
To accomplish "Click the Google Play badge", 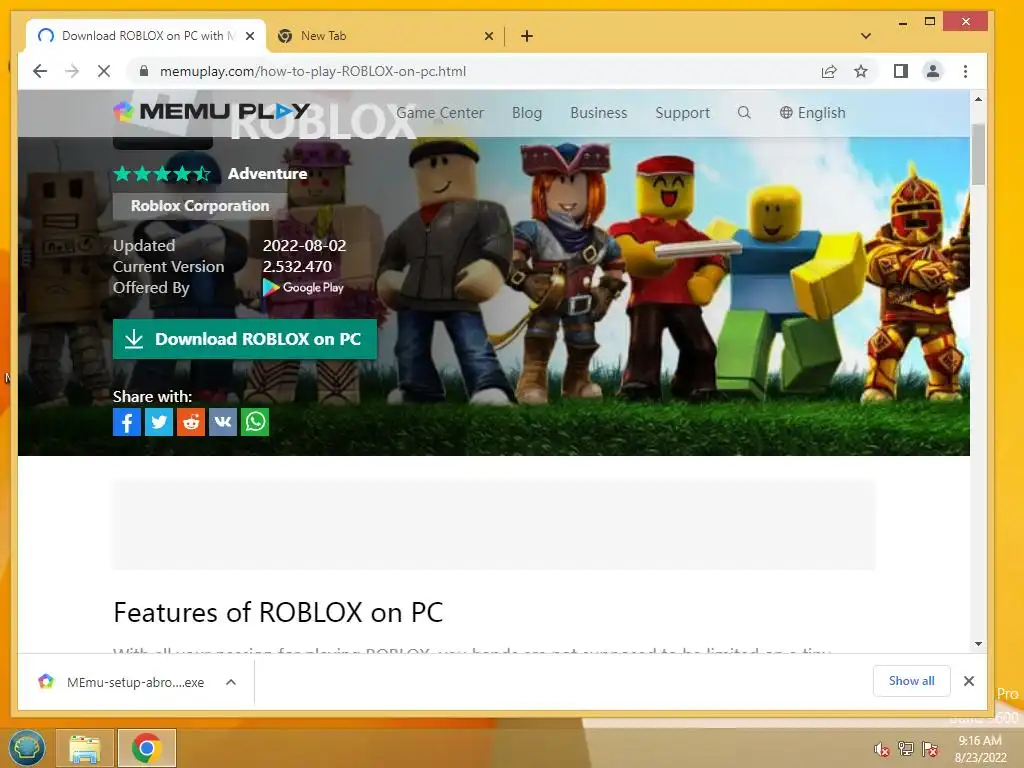I will (x=303, y=287).
